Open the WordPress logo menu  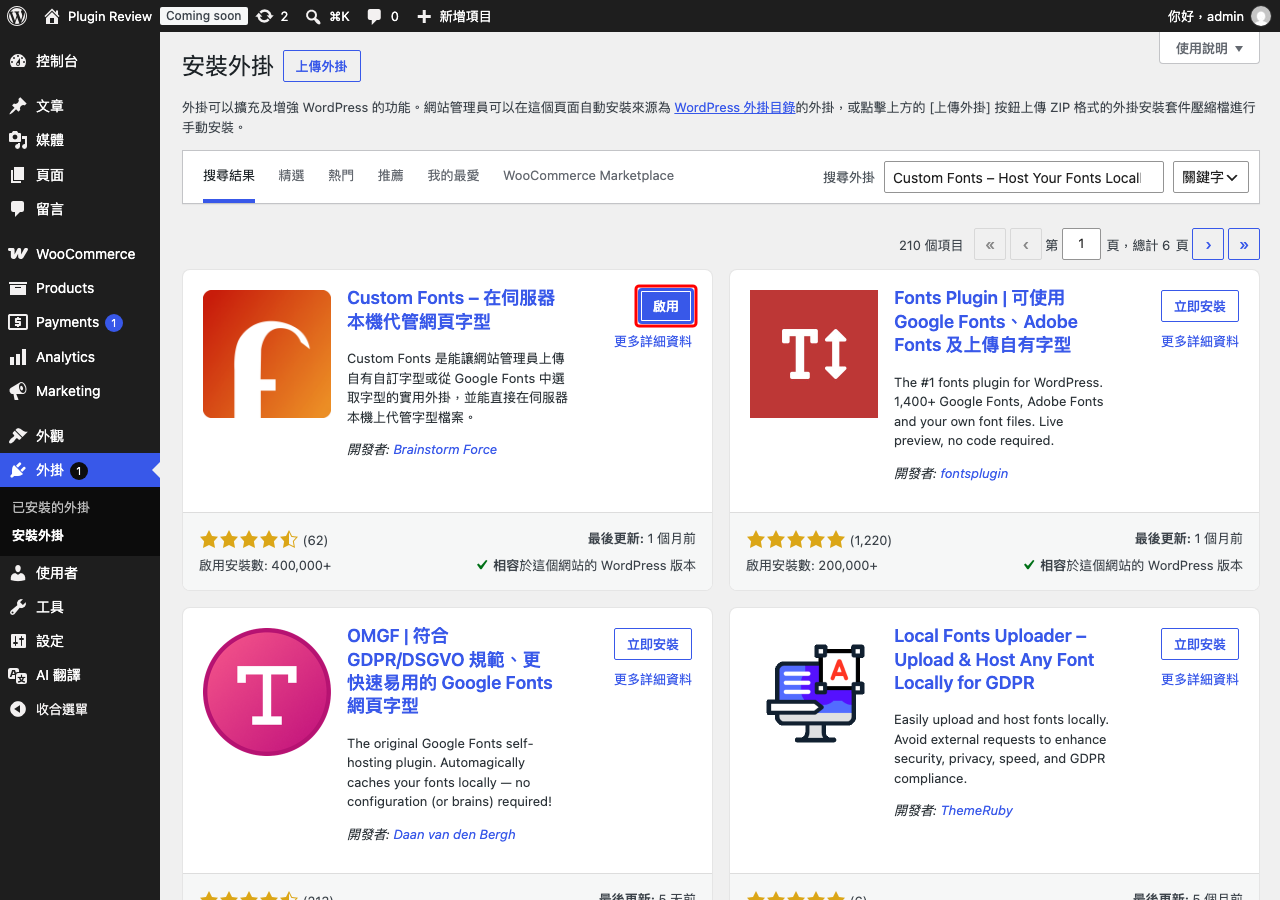17,16
